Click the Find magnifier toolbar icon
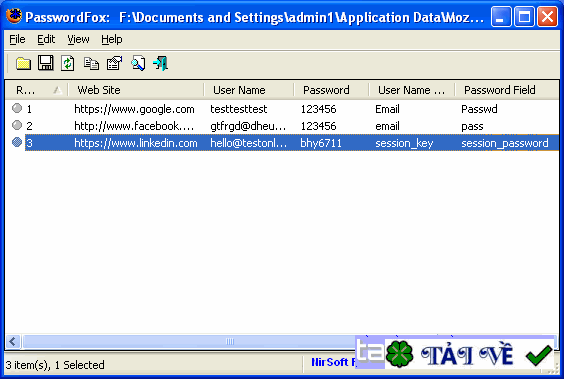 (138, 63)
